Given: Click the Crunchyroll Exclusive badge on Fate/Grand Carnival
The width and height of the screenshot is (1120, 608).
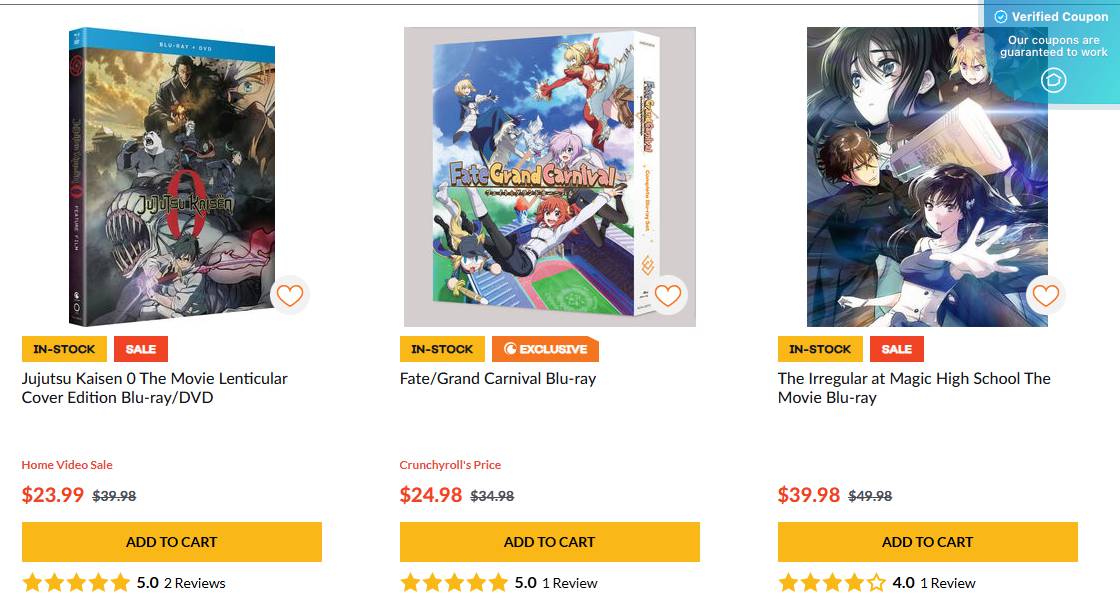Looking at the screenshot, I should click(545, 349).
